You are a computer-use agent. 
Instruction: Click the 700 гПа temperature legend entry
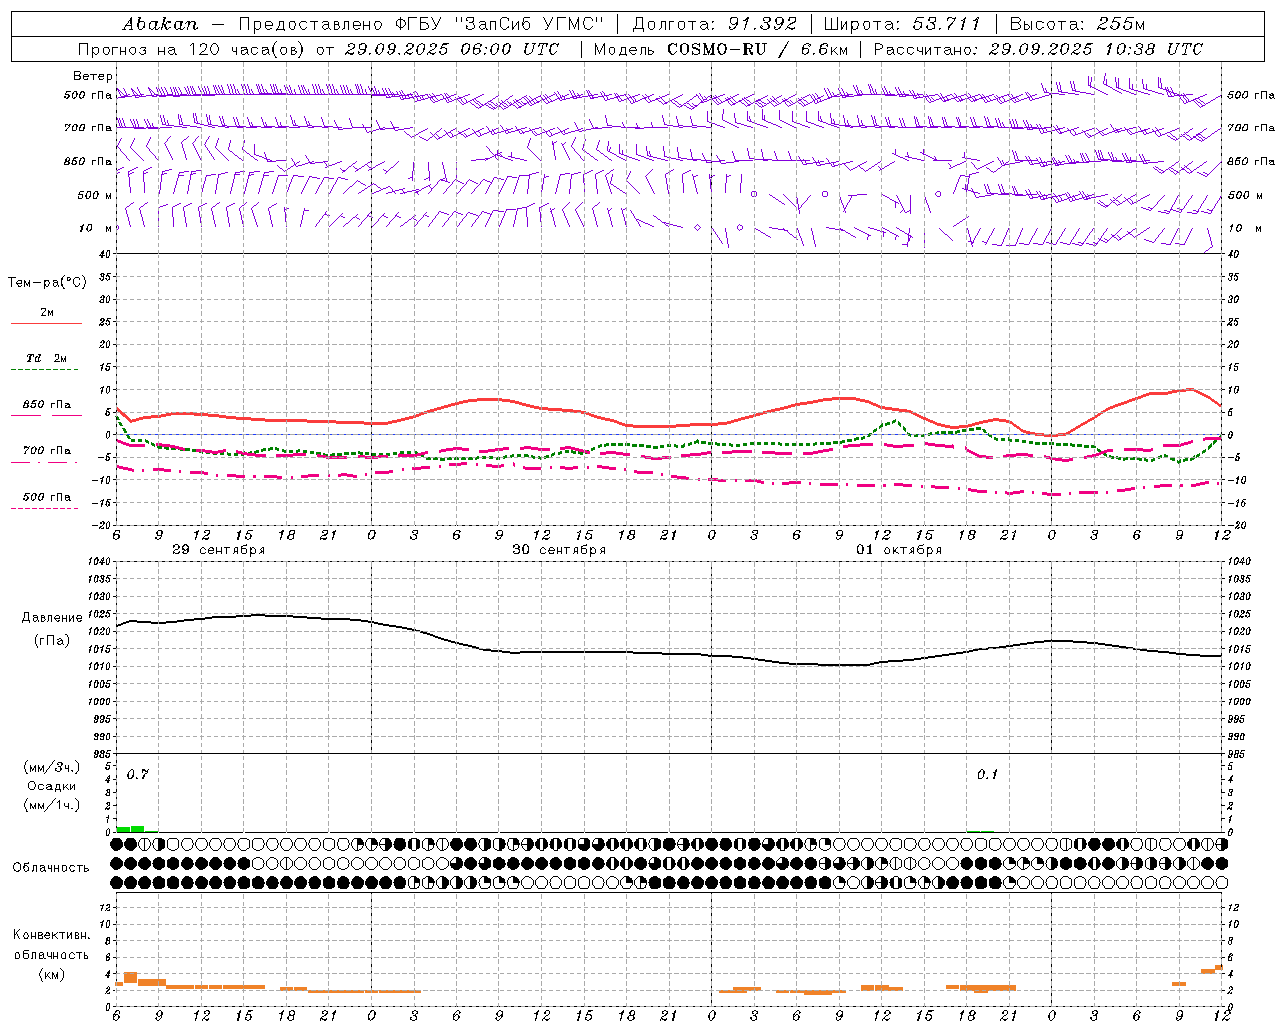[46, 451]
